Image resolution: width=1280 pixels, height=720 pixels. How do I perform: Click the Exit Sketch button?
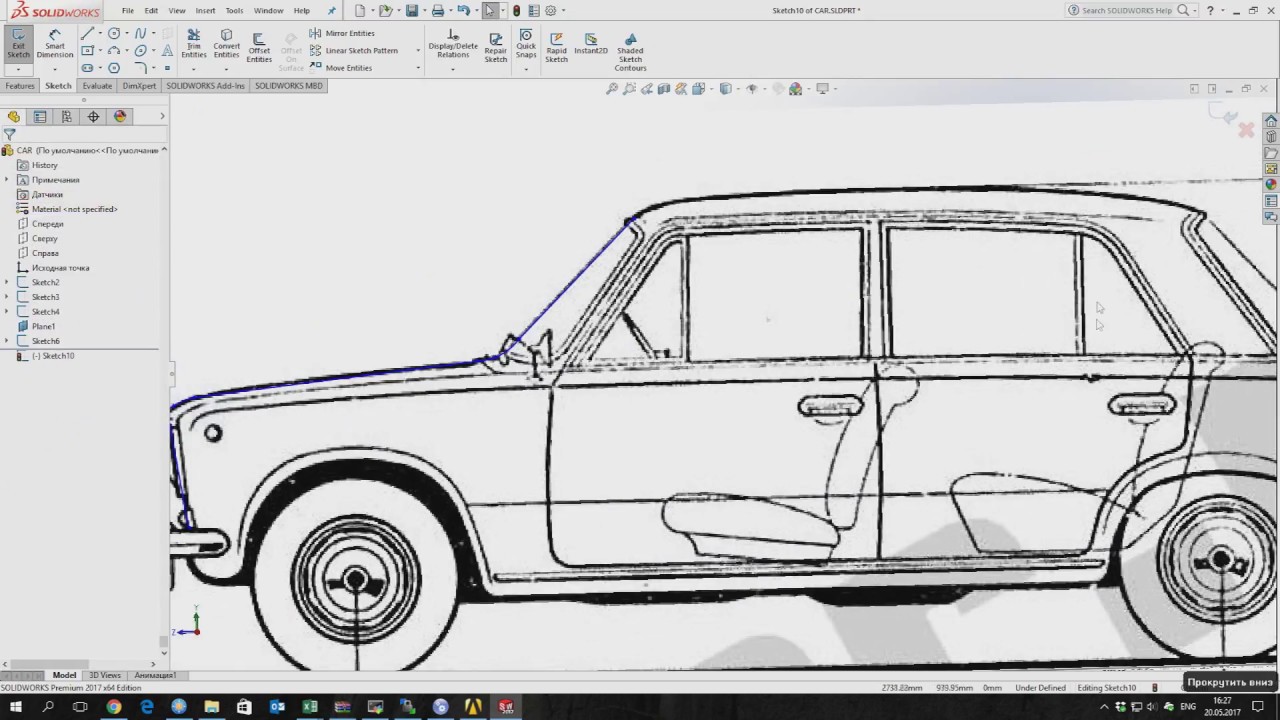(x=18, y=43)
